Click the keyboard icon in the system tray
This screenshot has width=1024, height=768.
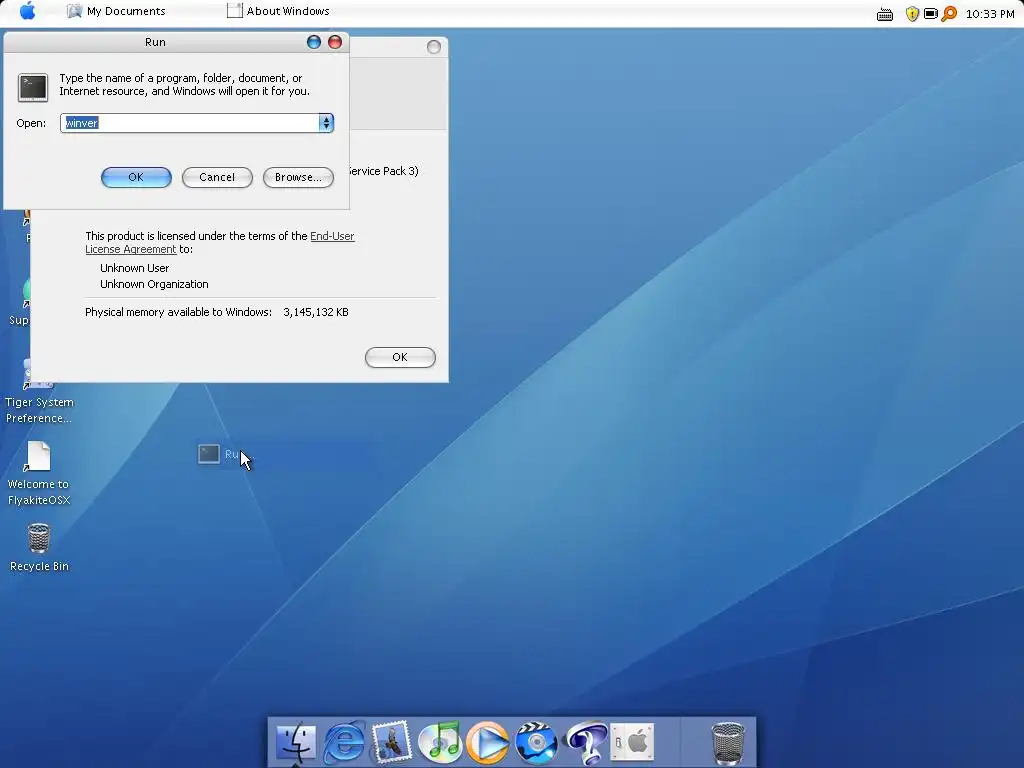pos(885,14)
